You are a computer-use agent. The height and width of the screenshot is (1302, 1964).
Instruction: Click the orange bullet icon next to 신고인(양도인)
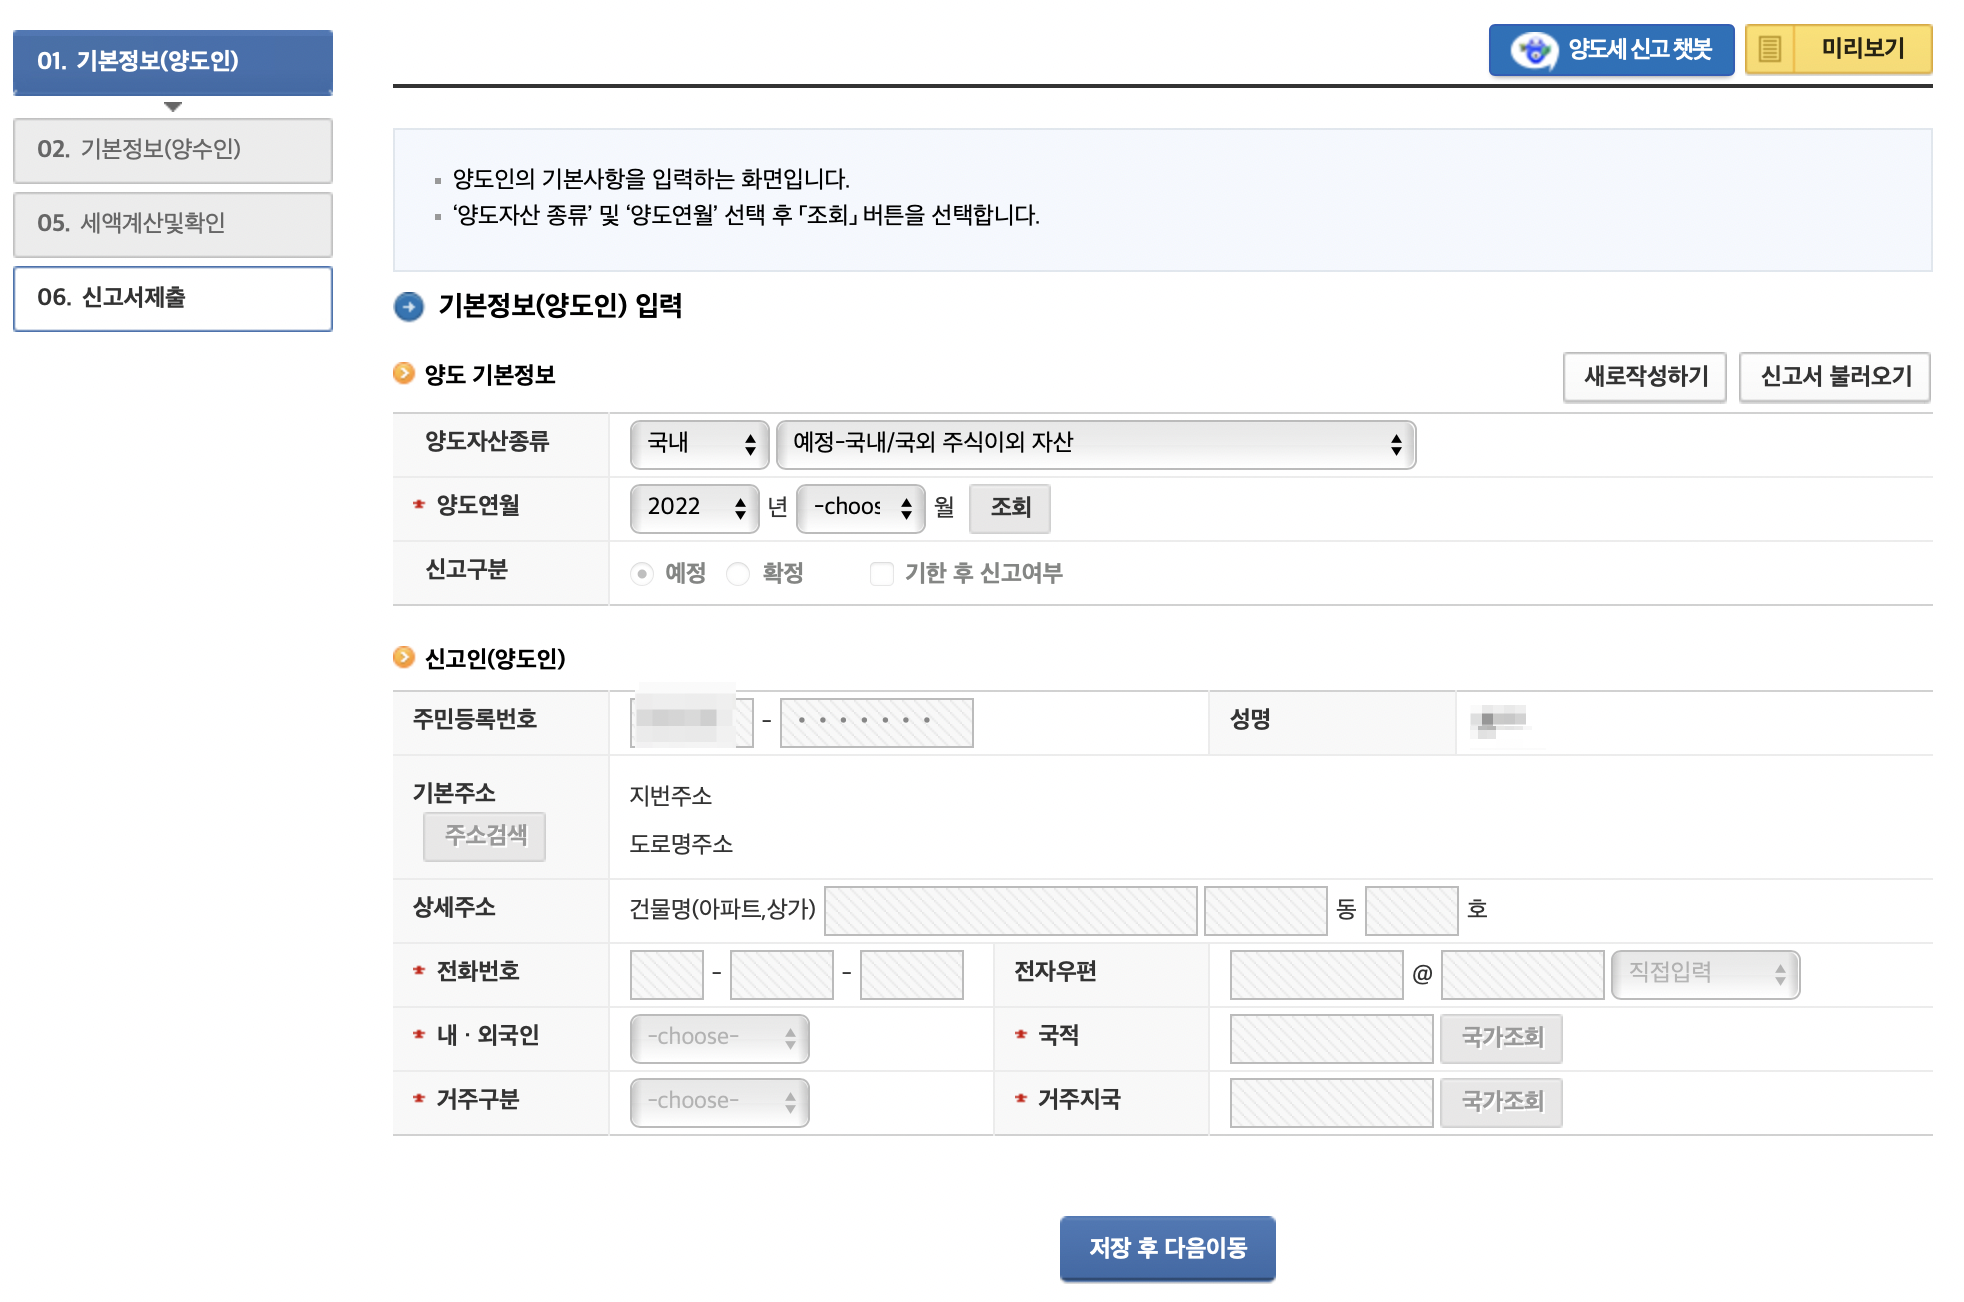[x=404, y=657]
